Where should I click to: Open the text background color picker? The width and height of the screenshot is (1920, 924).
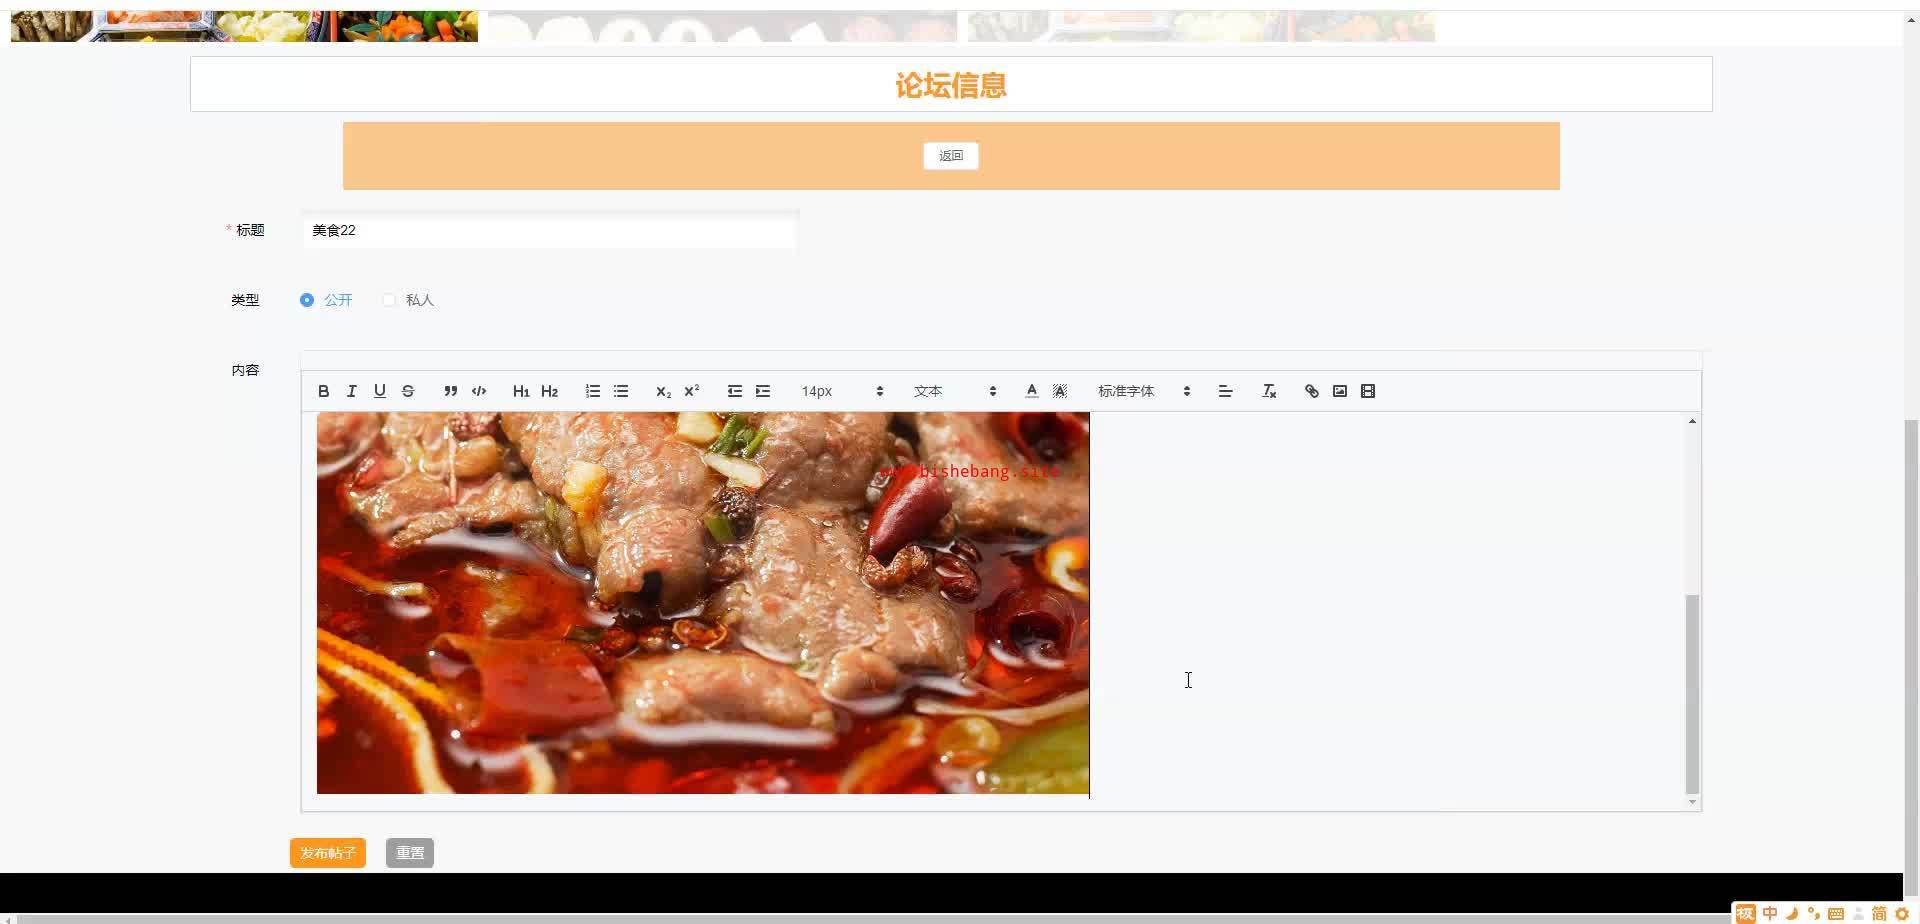[1060, 391]
